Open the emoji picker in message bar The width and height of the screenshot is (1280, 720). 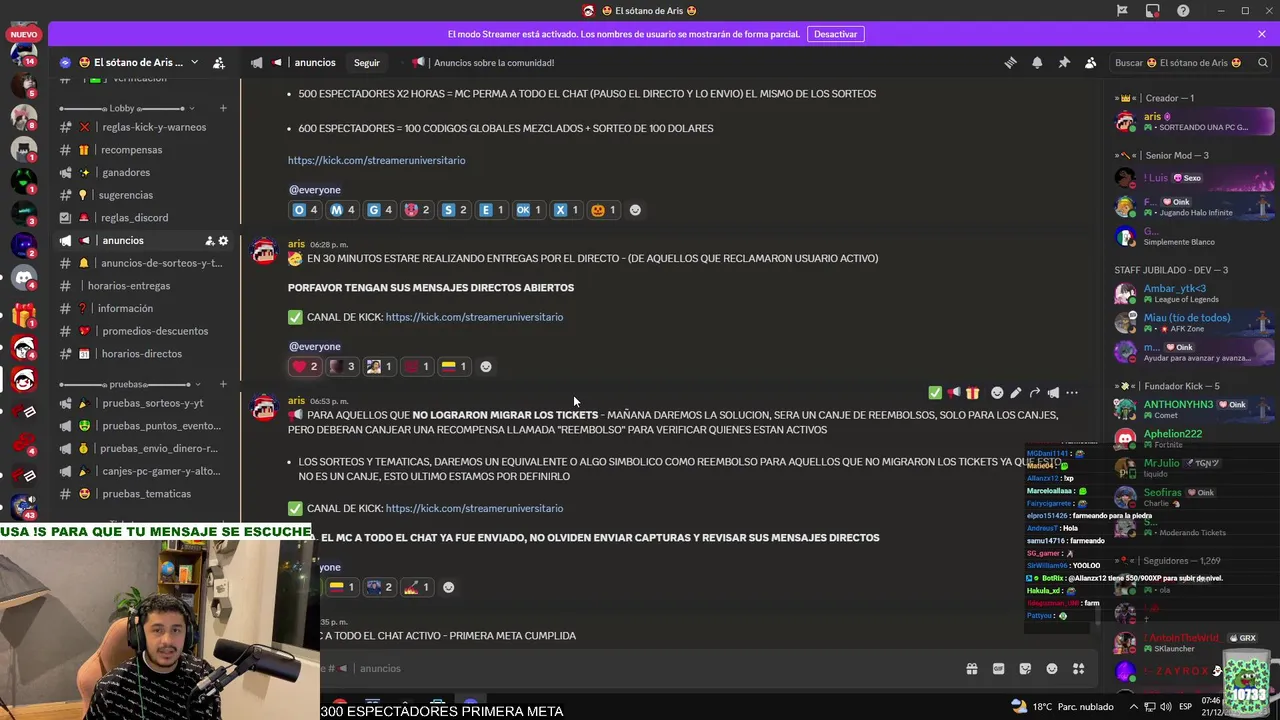[x=1052, y=668]
